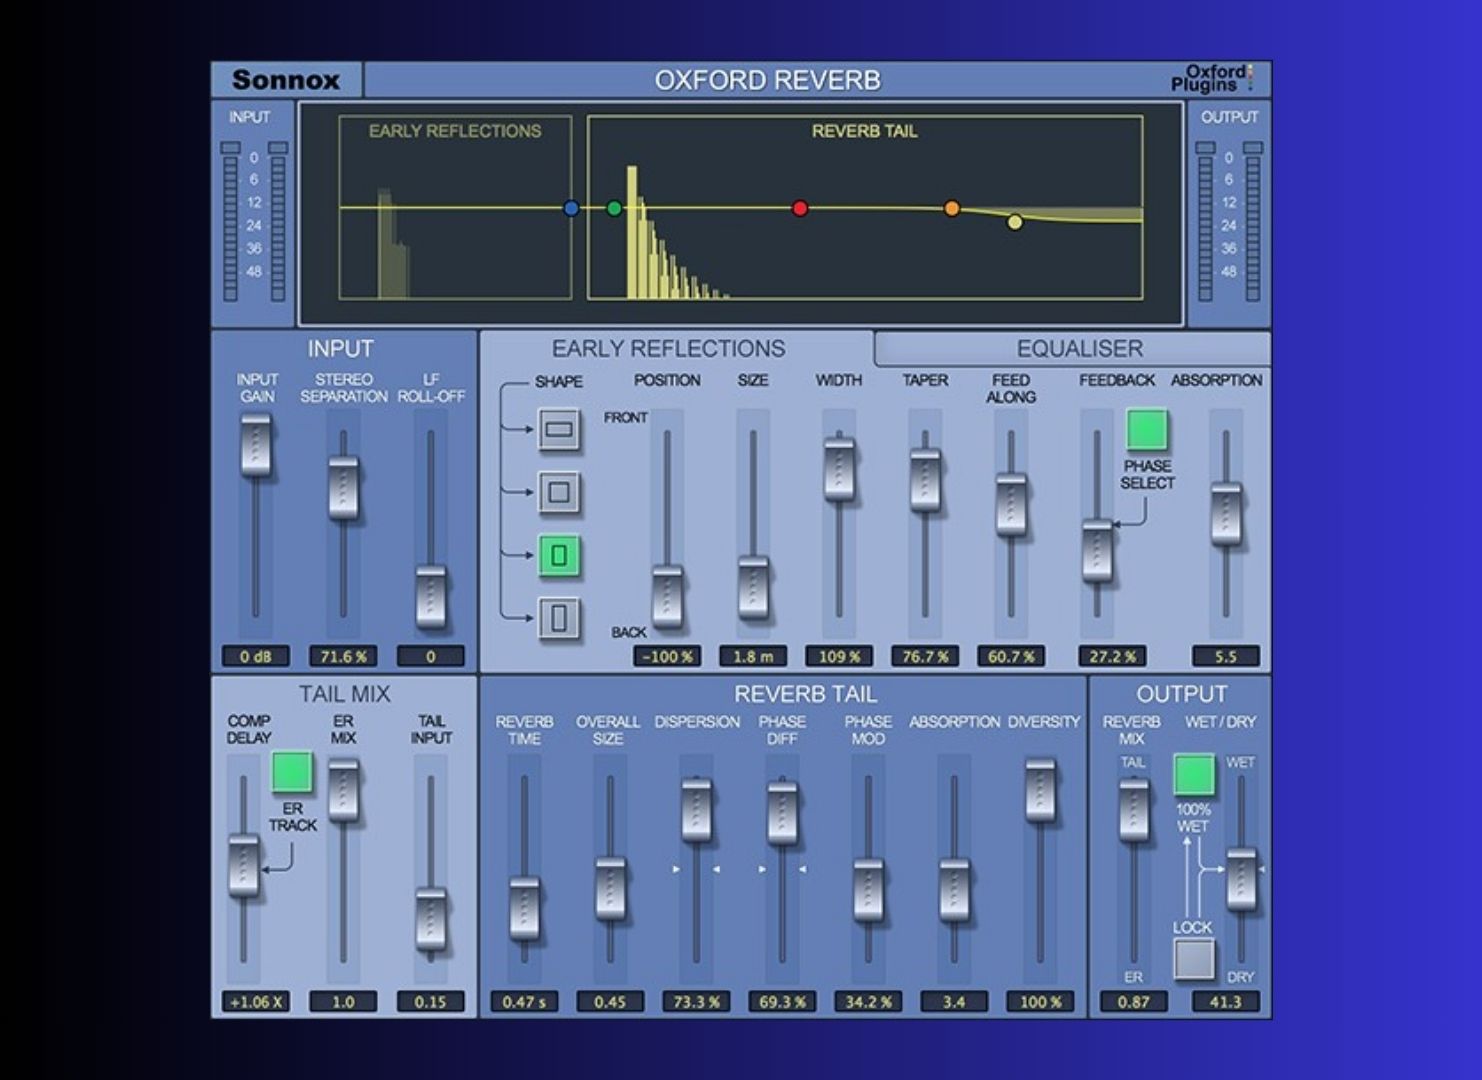Click the LF Roll-Off slider handle
1482x1080 pixels.
[431, 597]
